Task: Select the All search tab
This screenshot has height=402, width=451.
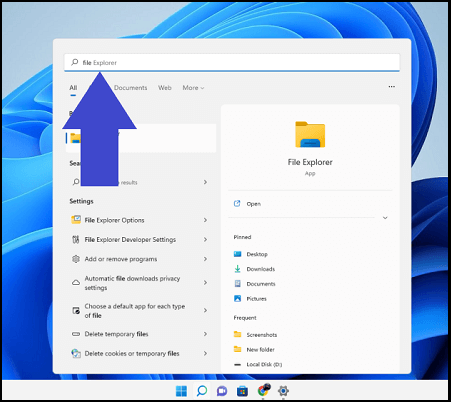Action: [73, 88]
